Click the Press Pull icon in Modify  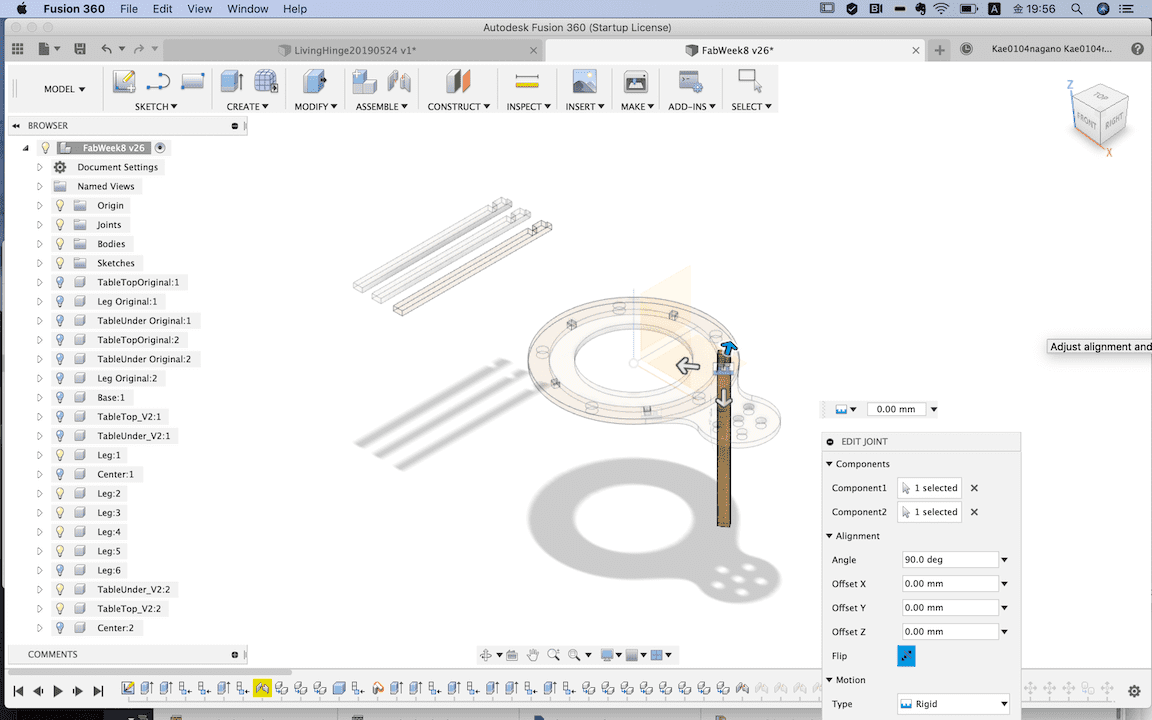click(314, 82)
